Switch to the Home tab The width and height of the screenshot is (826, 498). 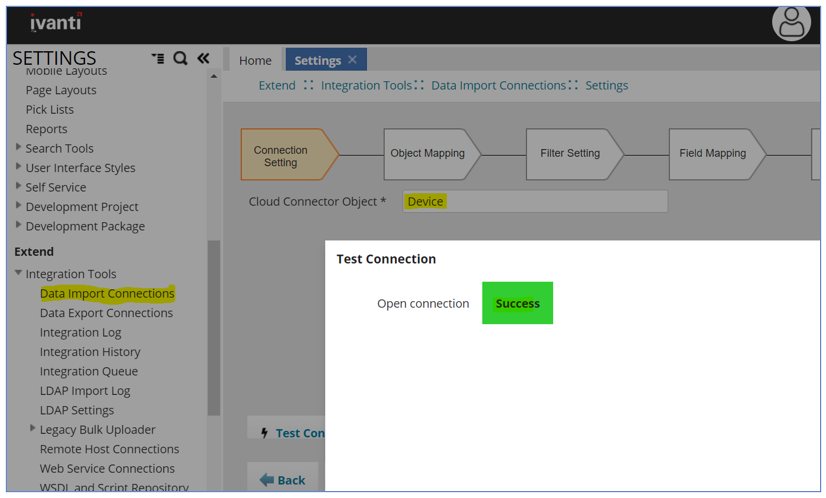255,61
